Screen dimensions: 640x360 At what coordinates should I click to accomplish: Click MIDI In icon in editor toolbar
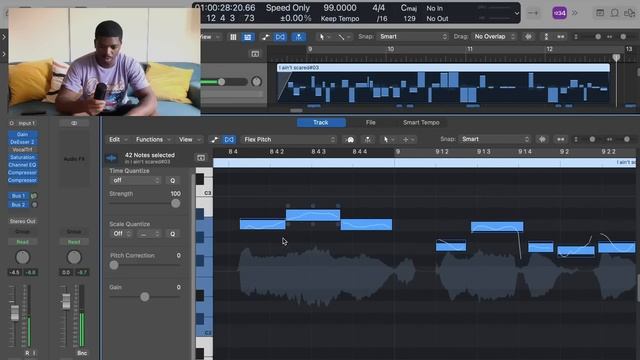[350, 140]
